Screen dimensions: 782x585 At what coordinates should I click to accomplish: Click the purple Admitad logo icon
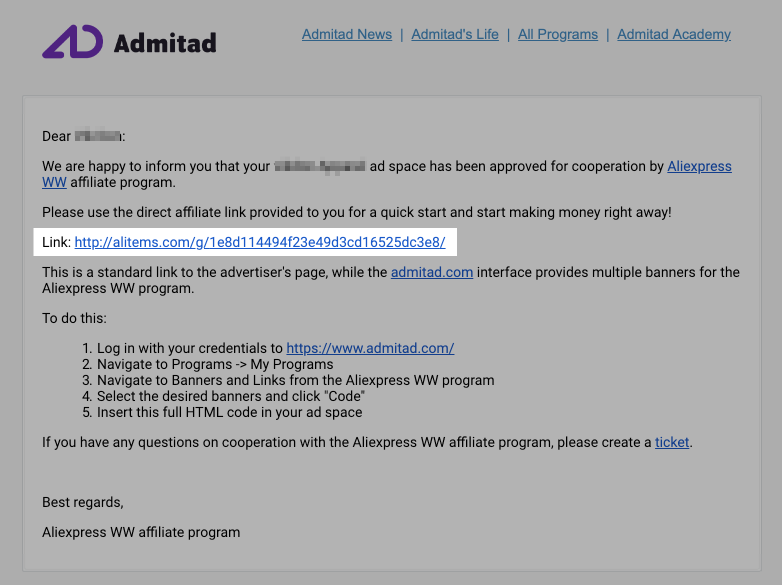(73, 41)
